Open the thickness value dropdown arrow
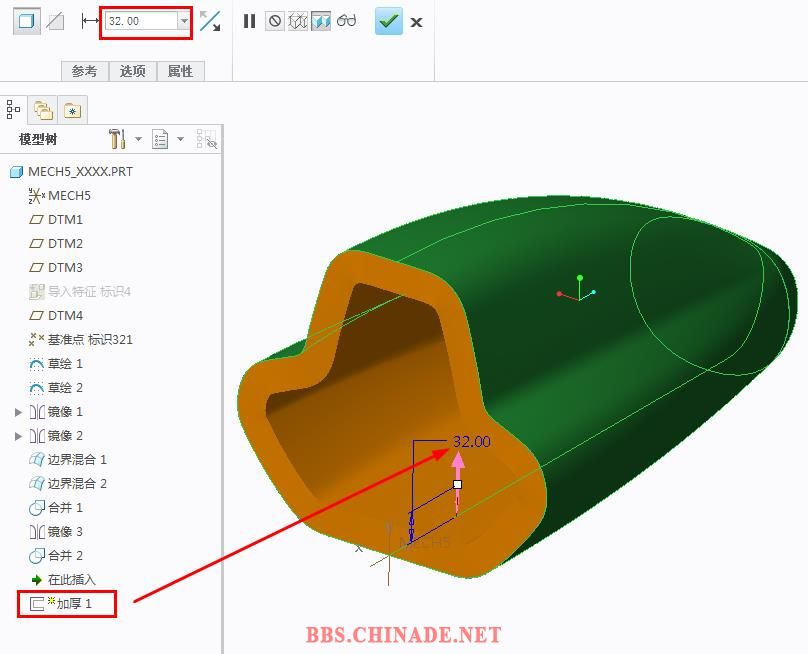 [x=184, y=21]
